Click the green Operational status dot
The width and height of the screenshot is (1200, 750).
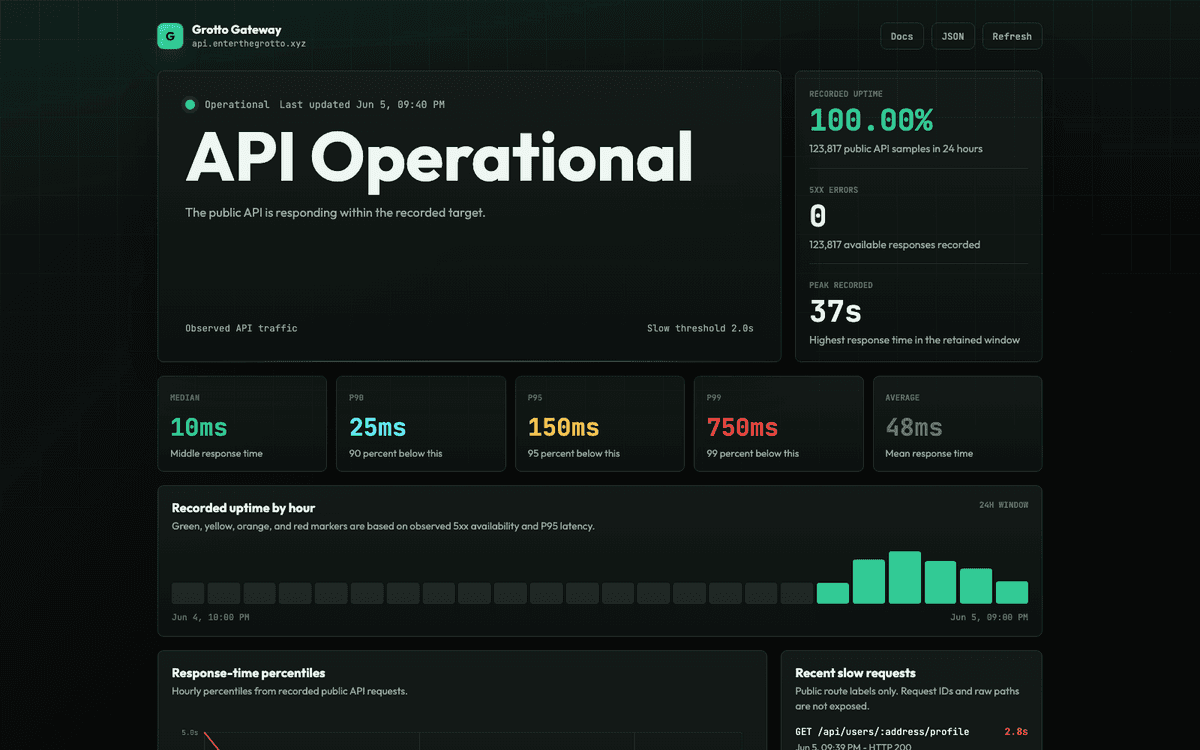point(190,104)
